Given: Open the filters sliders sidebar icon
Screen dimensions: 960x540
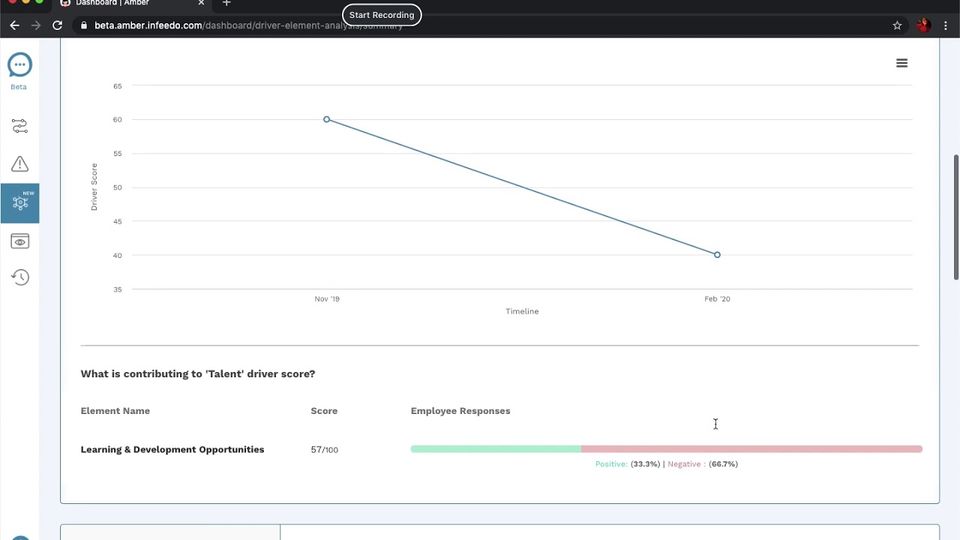Looking at the screenshot, I should 20,126.
